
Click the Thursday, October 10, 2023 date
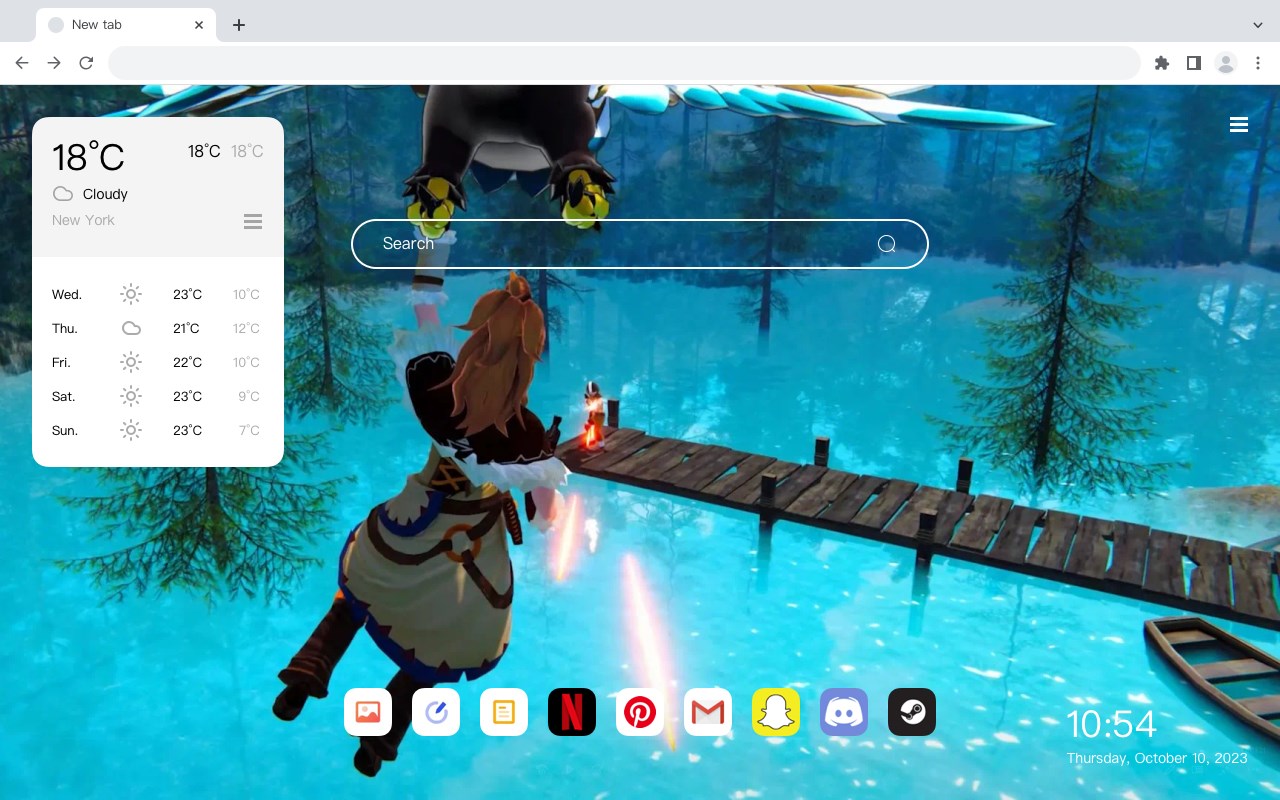[x=1157, y=758]
